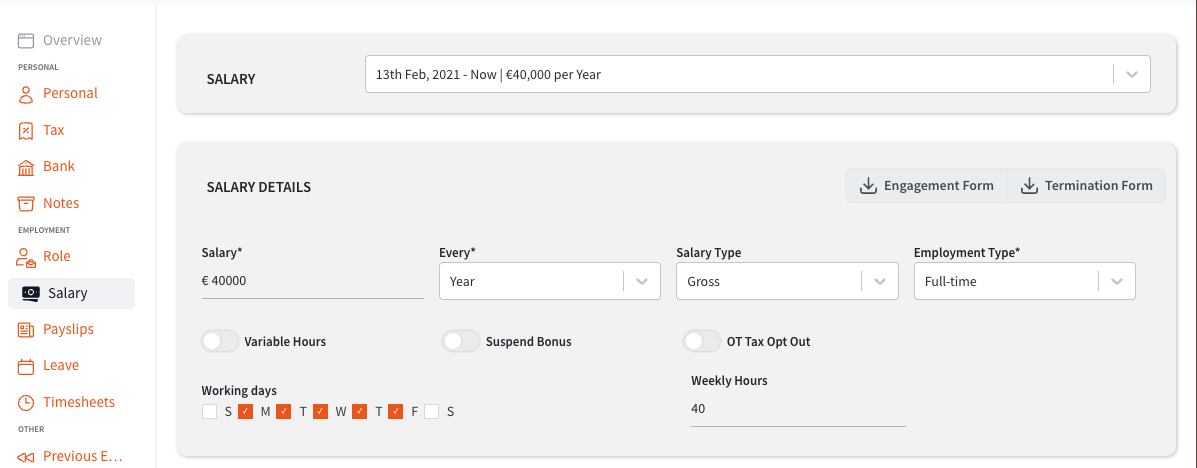Click the Working days label
Viewport: 1197px width, 468px height.
239,391
